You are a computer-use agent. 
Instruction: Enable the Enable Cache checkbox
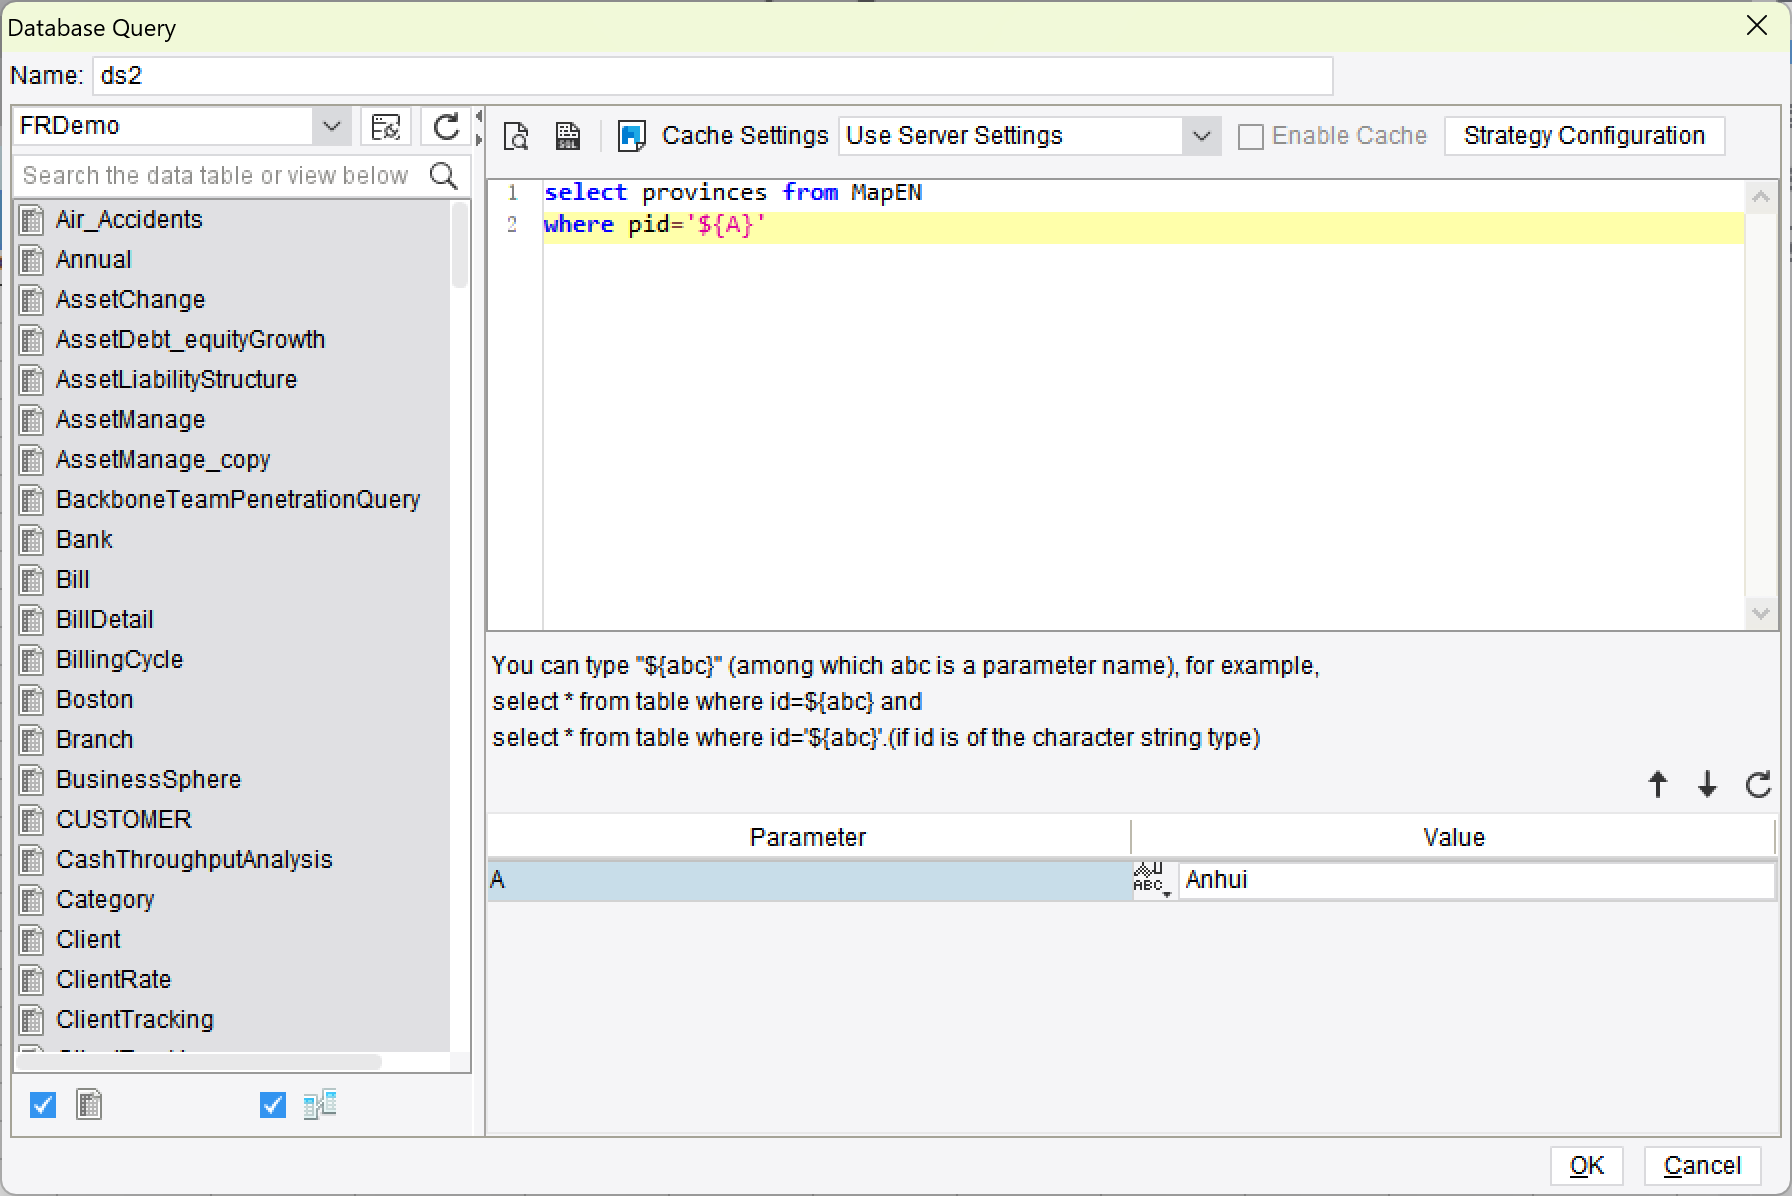click(x=1250, y=135)
